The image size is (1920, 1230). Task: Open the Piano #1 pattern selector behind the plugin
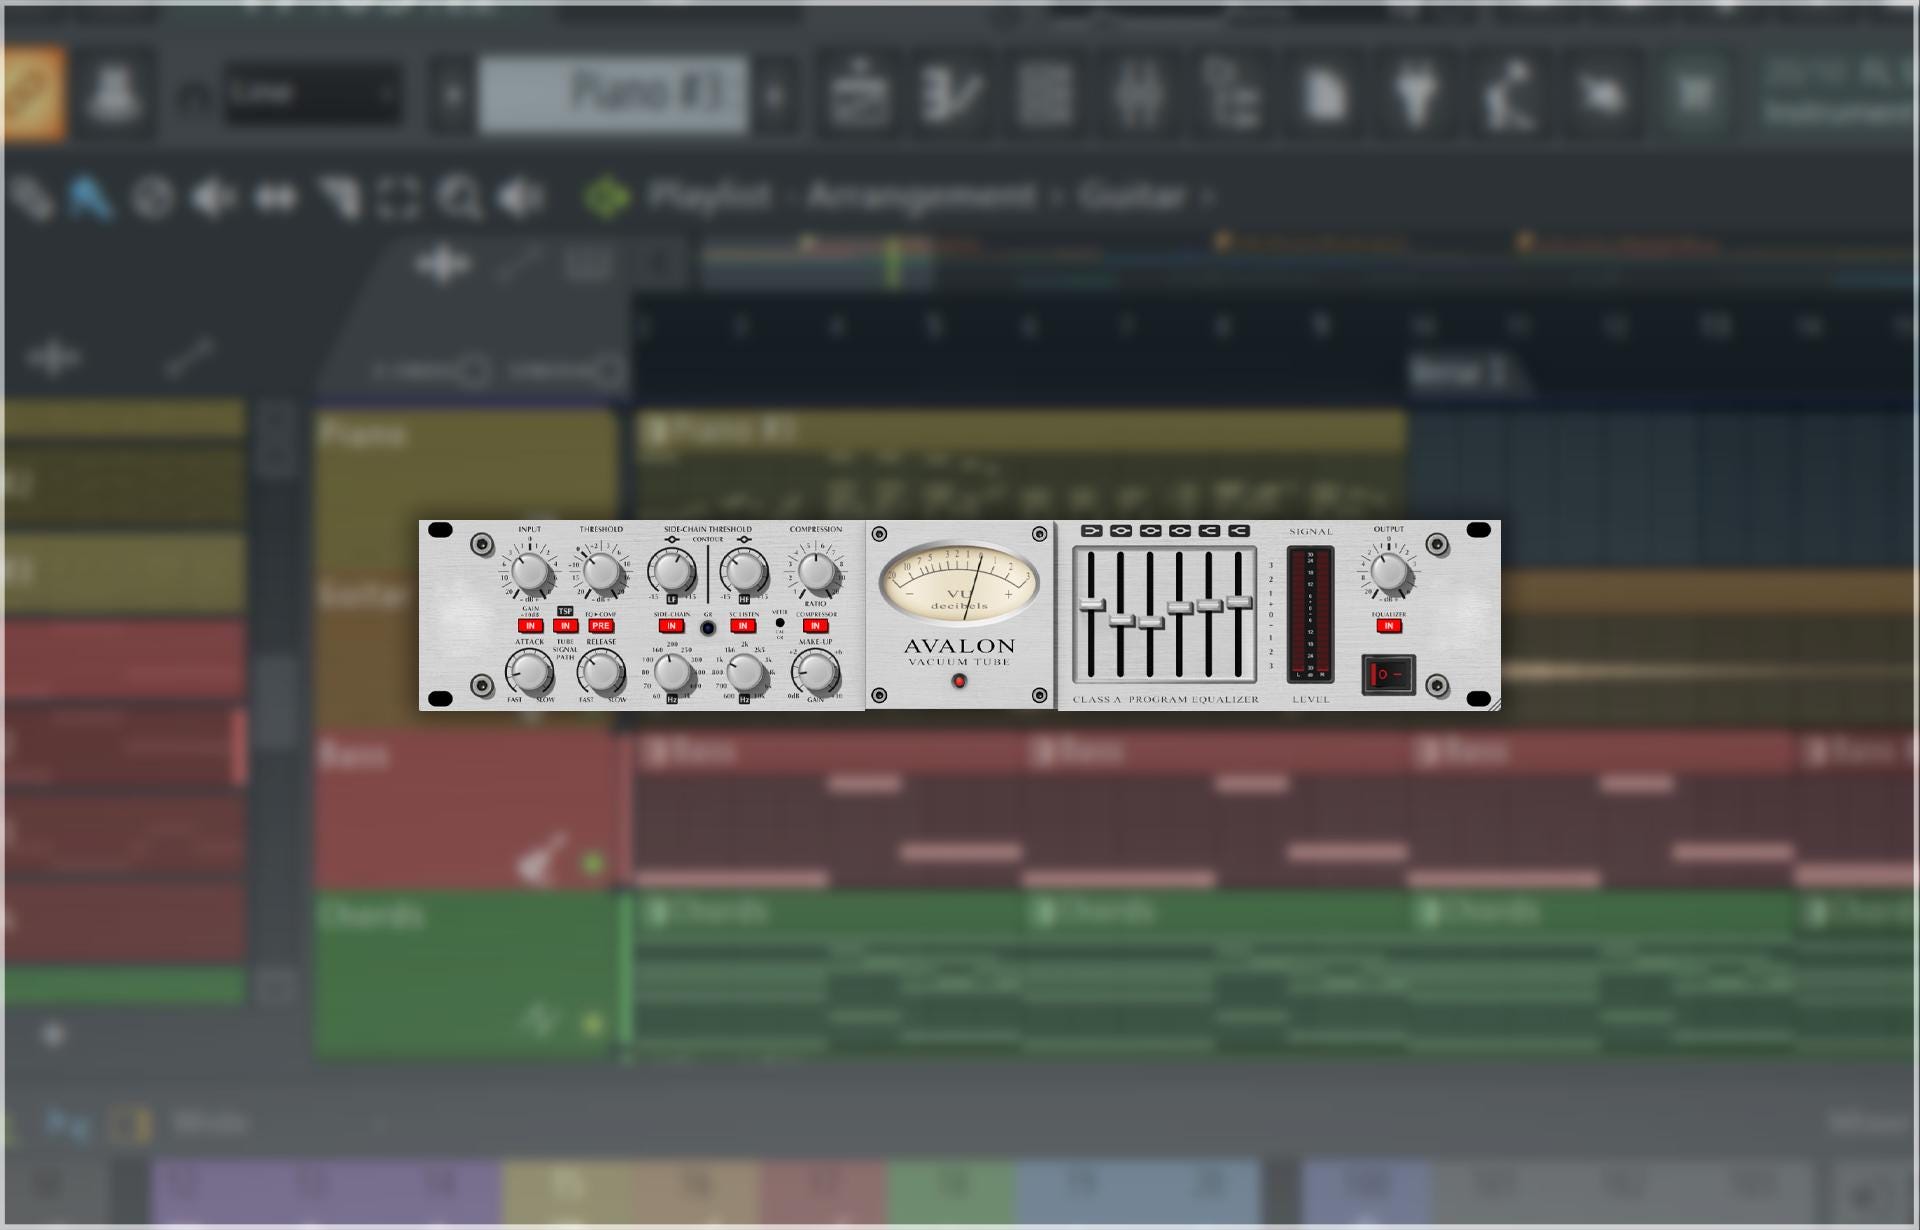612,94
